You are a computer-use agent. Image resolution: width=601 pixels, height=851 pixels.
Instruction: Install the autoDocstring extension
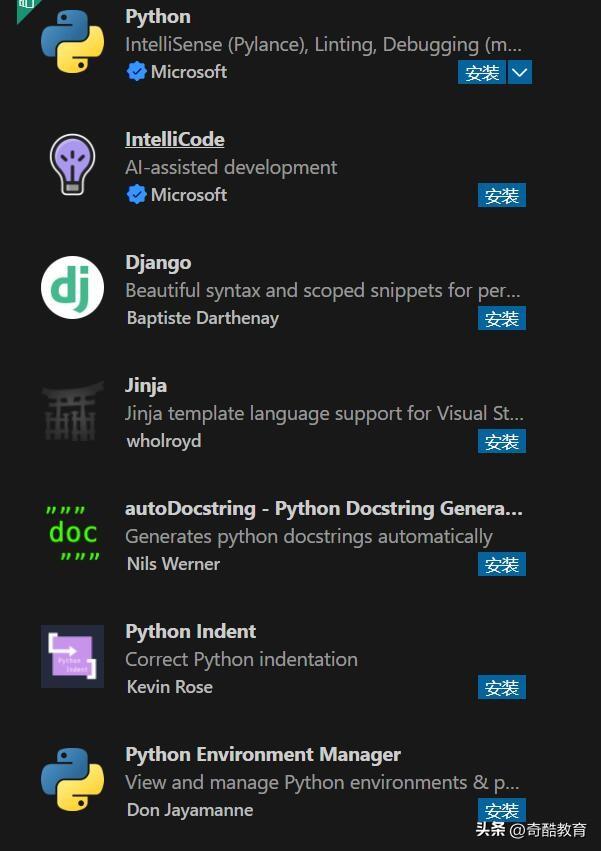[x=502, y=564]
